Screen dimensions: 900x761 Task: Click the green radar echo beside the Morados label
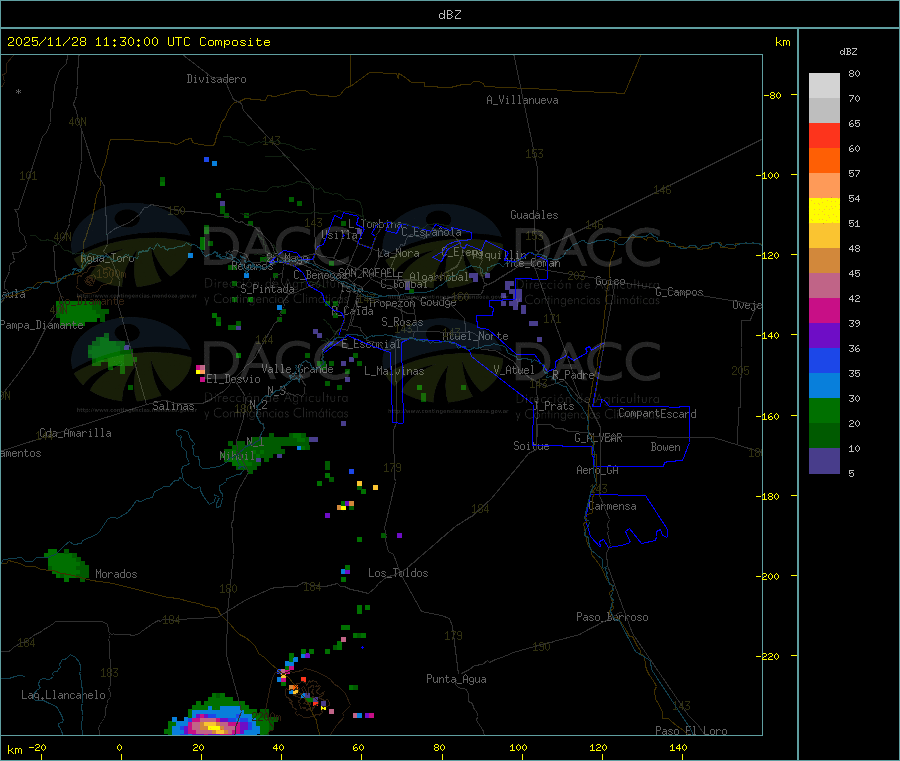(x=67, y=565)
